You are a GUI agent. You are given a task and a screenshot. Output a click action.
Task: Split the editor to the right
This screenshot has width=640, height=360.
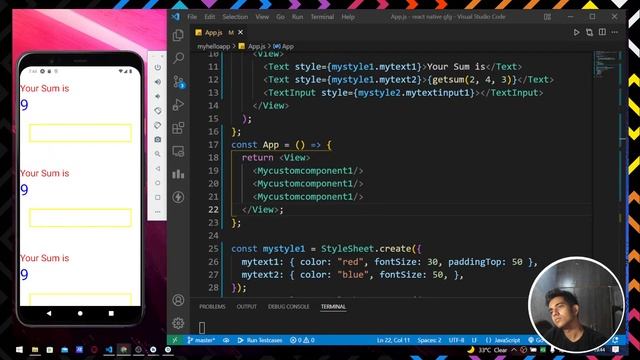[602, 32]
